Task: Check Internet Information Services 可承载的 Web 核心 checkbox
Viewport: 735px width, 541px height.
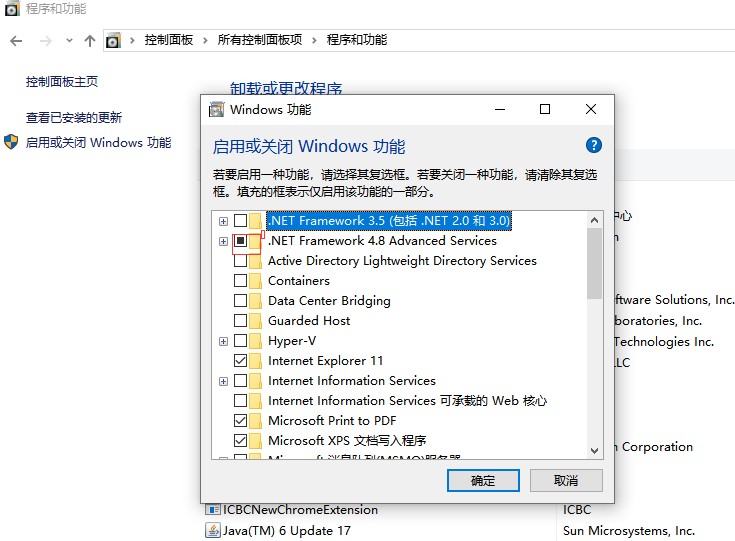Action: tap(240, 400)
